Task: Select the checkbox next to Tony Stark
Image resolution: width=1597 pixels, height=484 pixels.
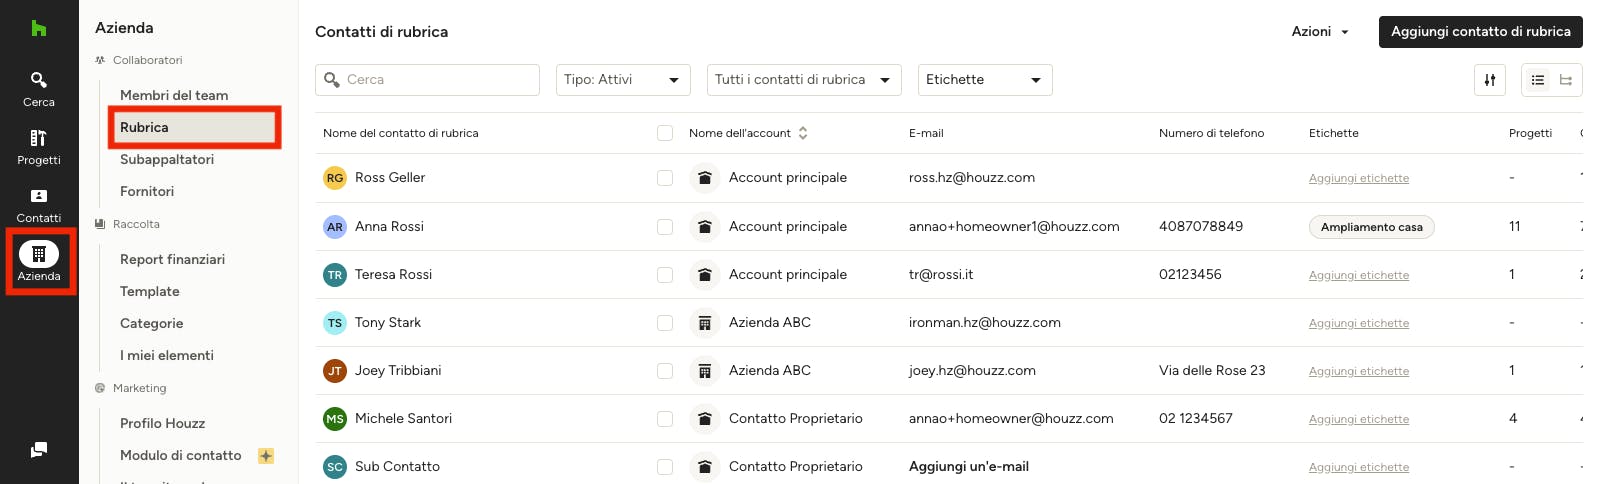Action: [665, 323]
